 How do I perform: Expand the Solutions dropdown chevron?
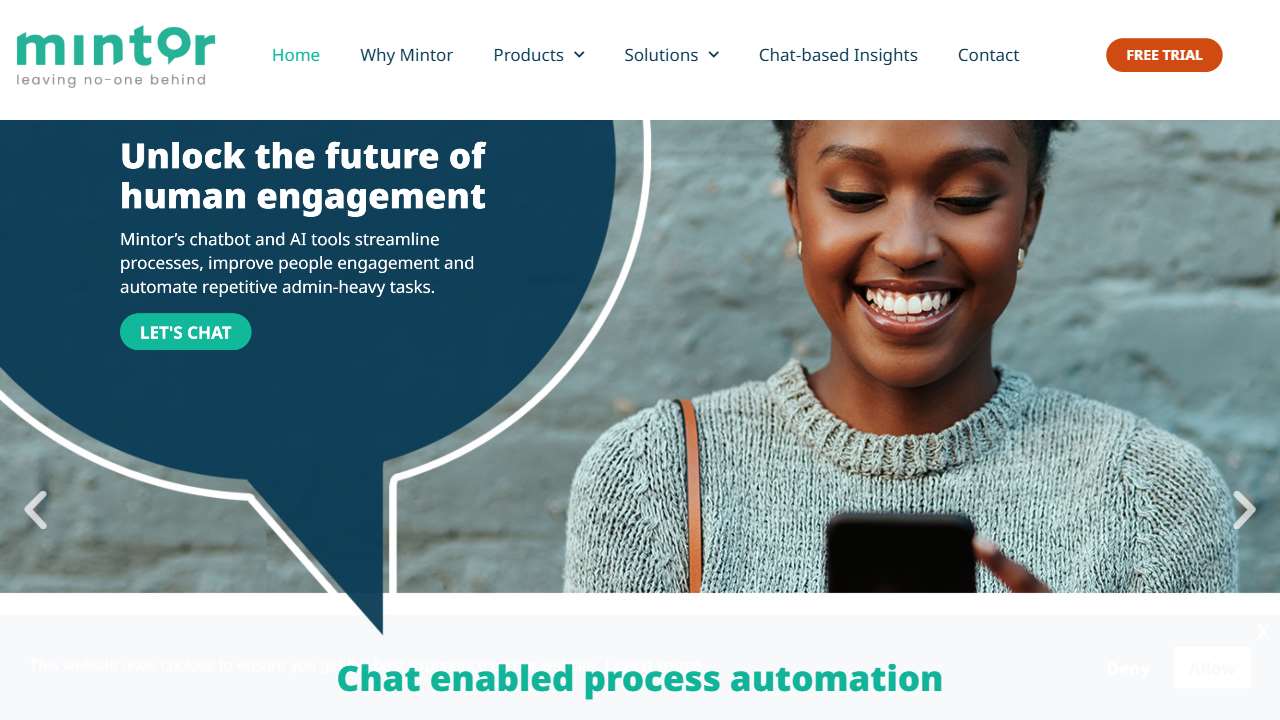coord(714,55)
